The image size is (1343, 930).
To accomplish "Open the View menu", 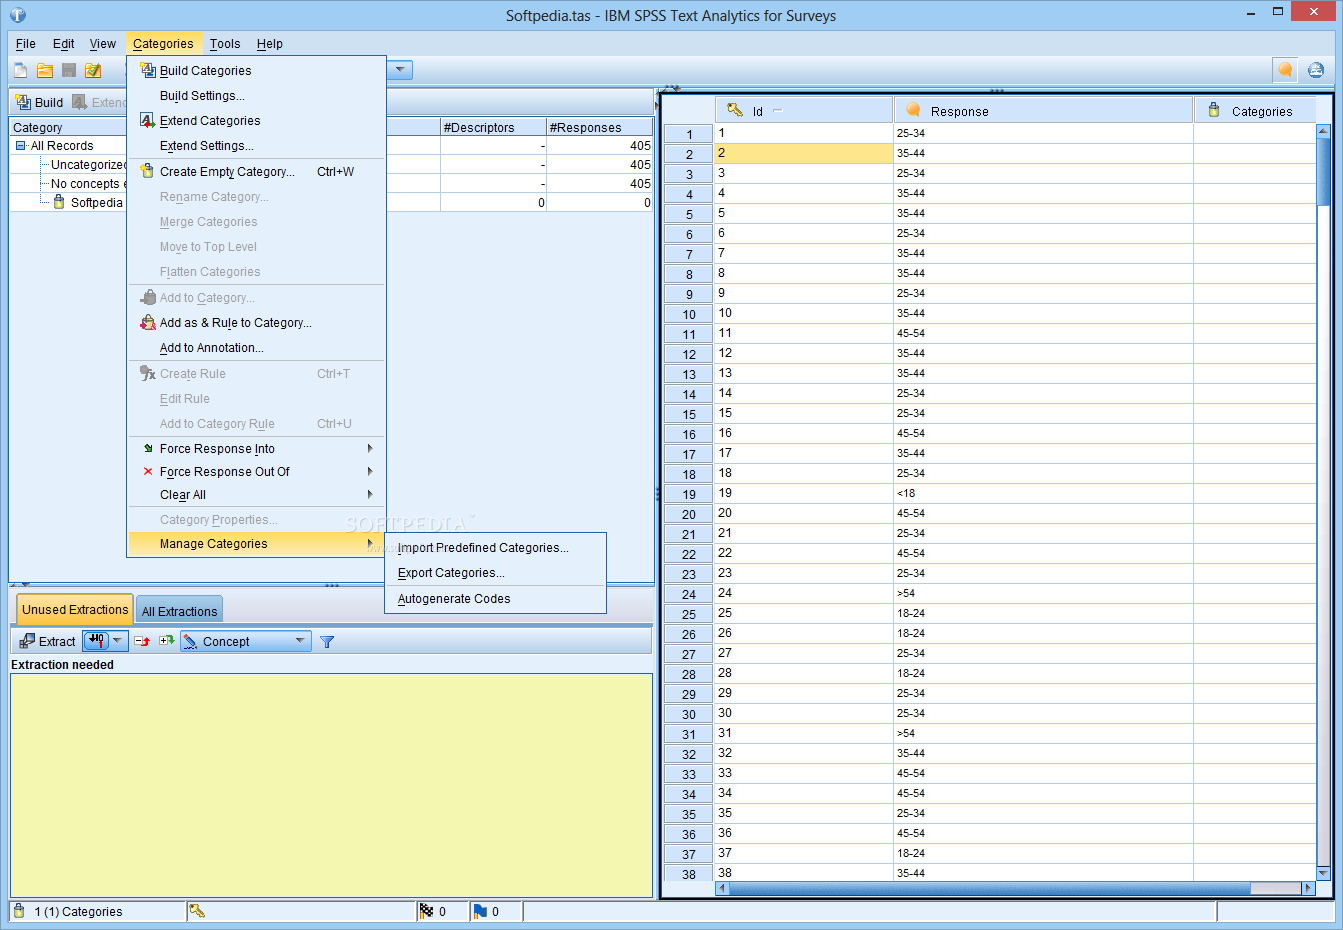I will coord(103,44).
